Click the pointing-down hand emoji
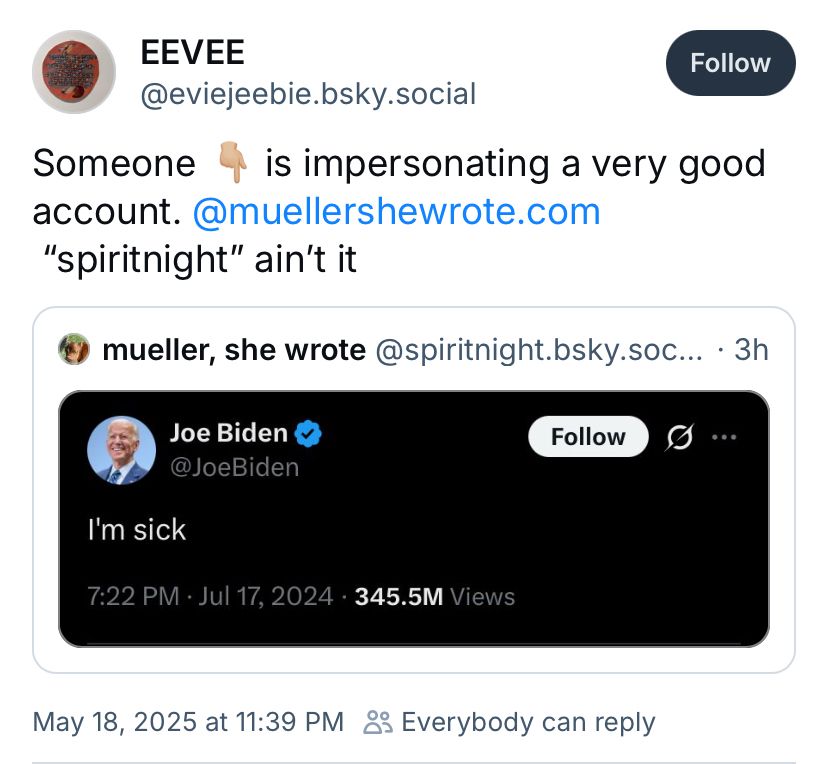Viewport: 828px width, 764px height. point(231,164)
